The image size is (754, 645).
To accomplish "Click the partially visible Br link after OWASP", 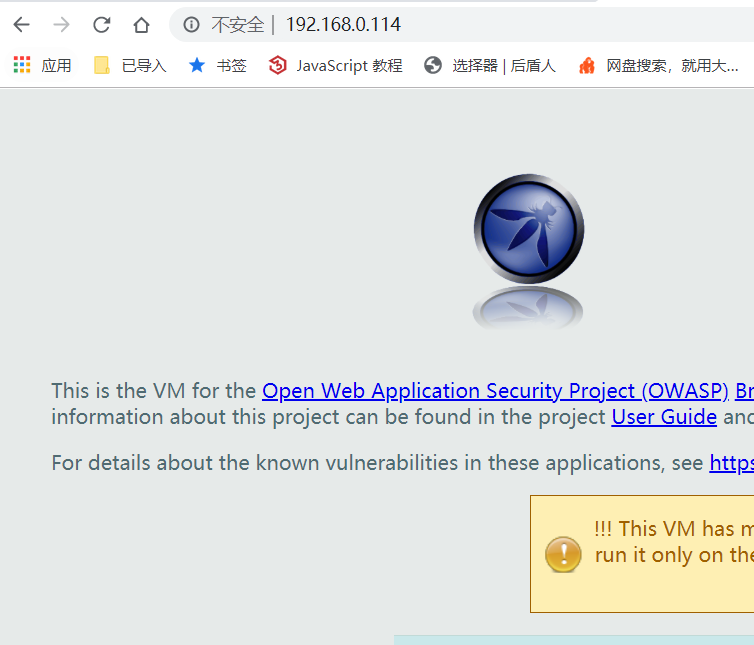I will click(744, 391).
